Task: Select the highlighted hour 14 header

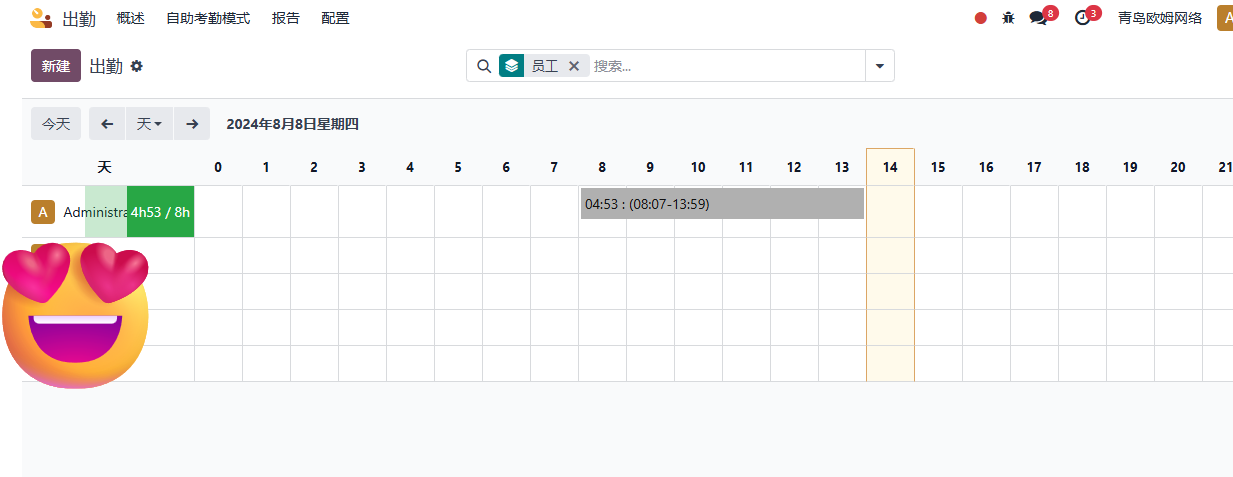Action: pos(890,167)
